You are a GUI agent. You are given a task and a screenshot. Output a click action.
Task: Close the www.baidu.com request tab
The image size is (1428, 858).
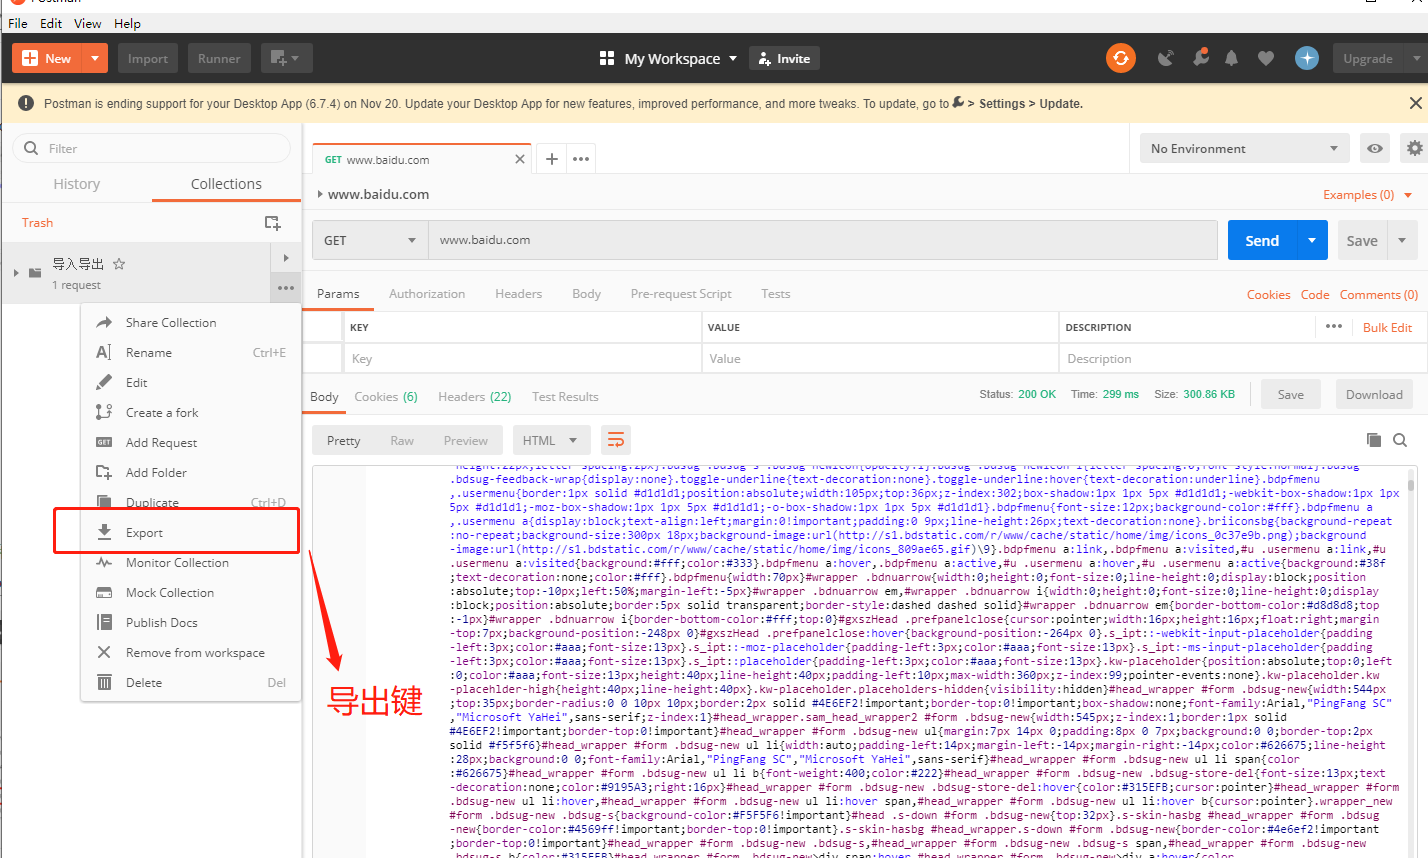(x=520, y=159)
